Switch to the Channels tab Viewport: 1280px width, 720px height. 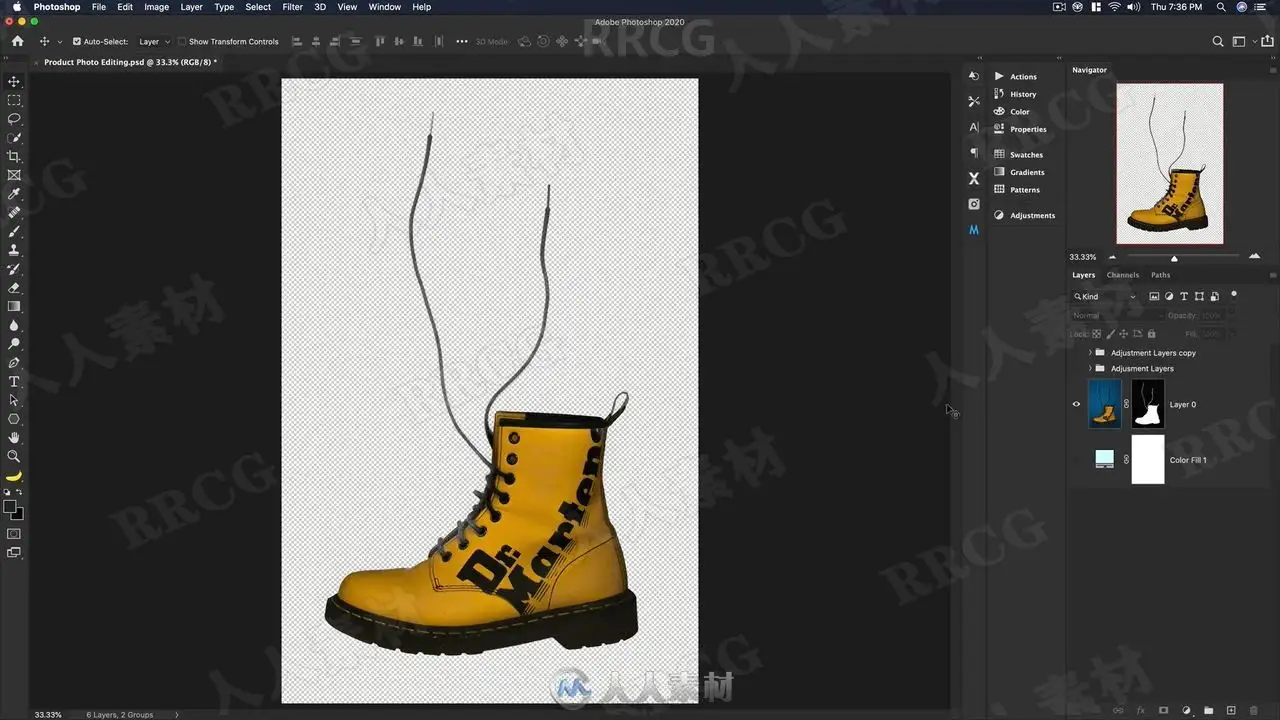[1123, 275]
